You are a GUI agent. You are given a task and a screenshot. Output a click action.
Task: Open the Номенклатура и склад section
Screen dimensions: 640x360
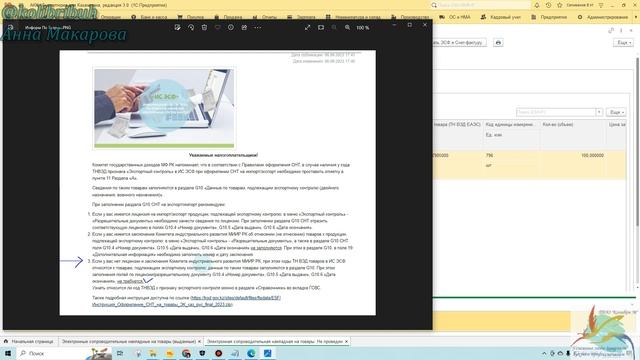pyautogui.click(x=353, y=17)
